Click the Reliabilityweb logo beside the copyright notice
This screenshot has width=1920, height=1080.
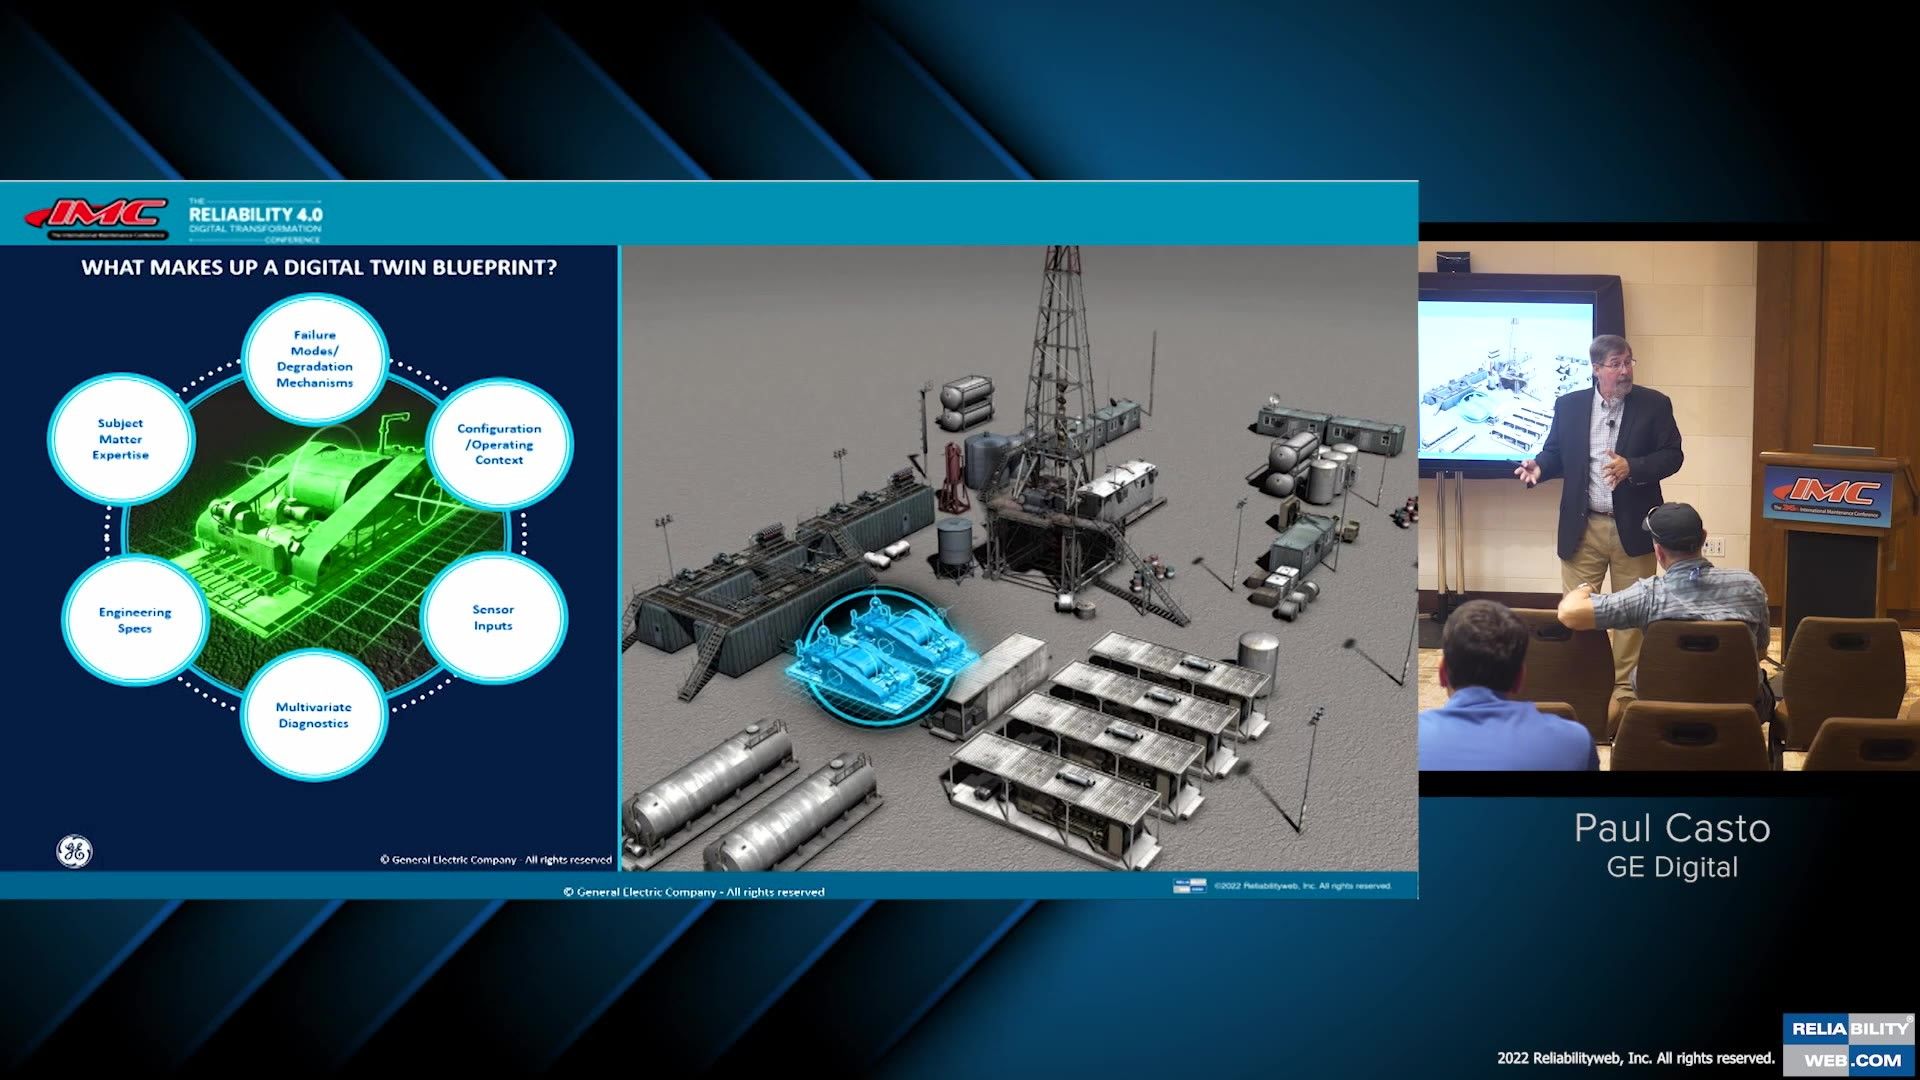(x=1192, y=885)
